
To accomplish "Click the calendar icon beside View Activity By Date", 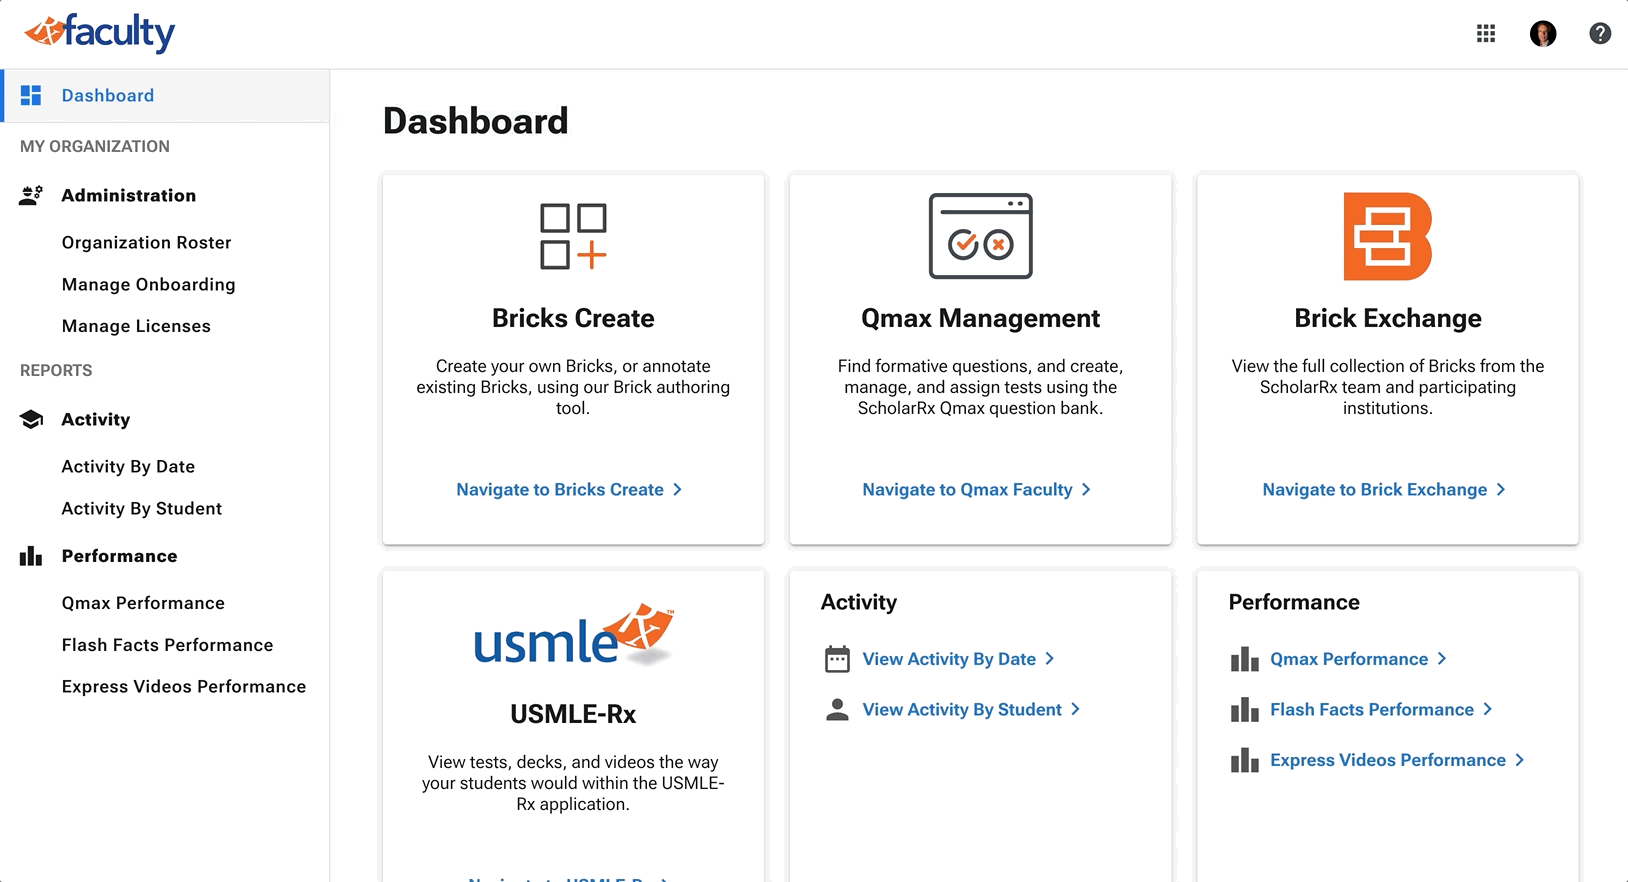I will tap(837, 659).
